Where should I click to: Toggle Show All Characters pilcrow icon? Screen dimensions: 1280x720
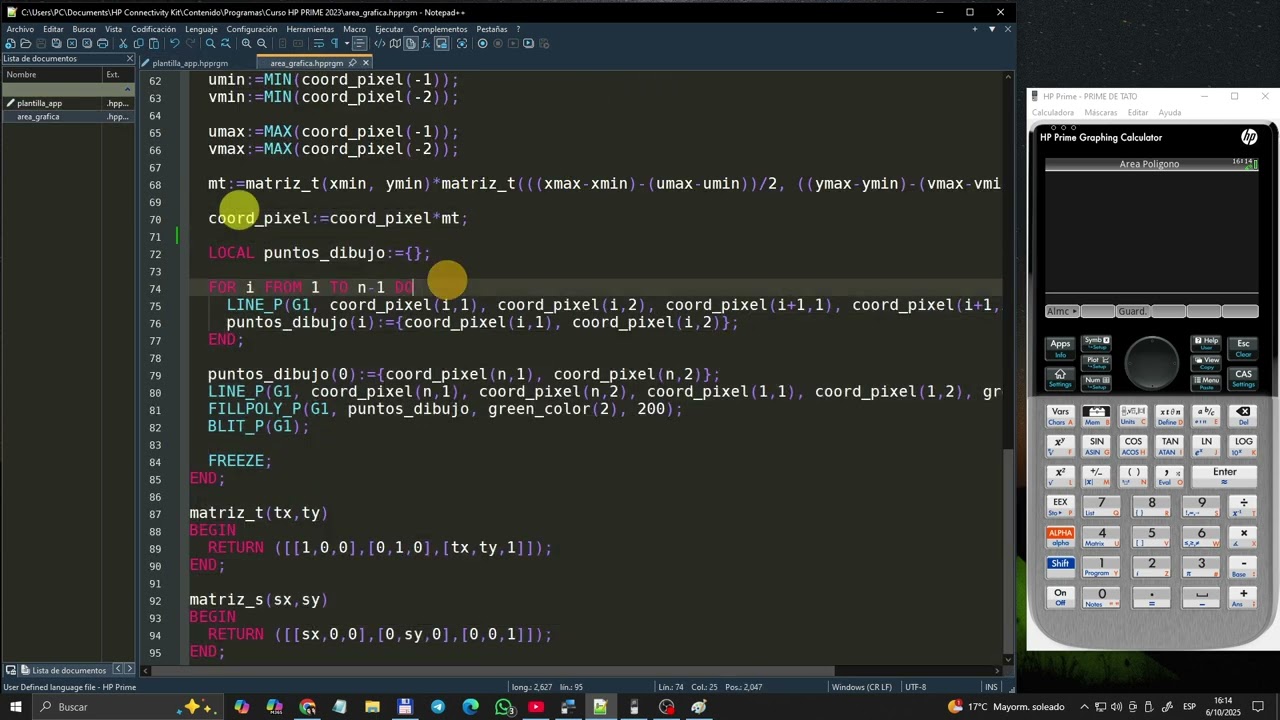click(x=335, y=43)
